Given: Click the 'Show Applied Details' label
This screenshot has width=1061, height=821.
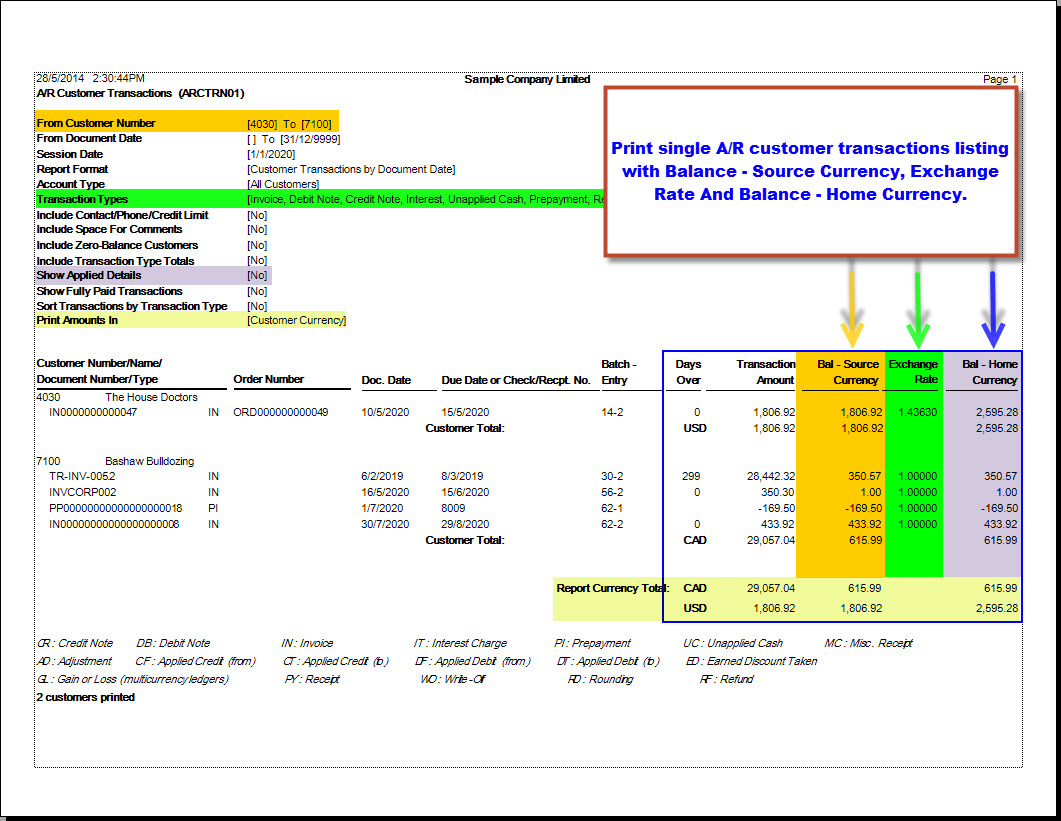Looking at the screenshot, I should tap(89, 275).
